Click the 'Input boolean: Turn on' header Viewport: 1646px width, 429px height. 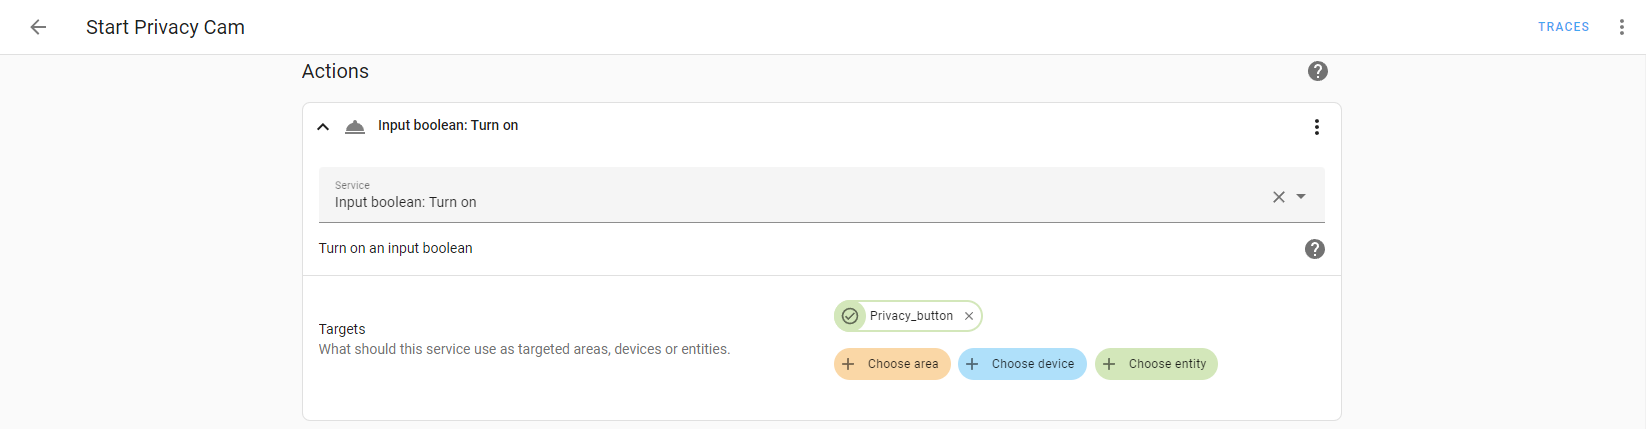click(448, 126)
